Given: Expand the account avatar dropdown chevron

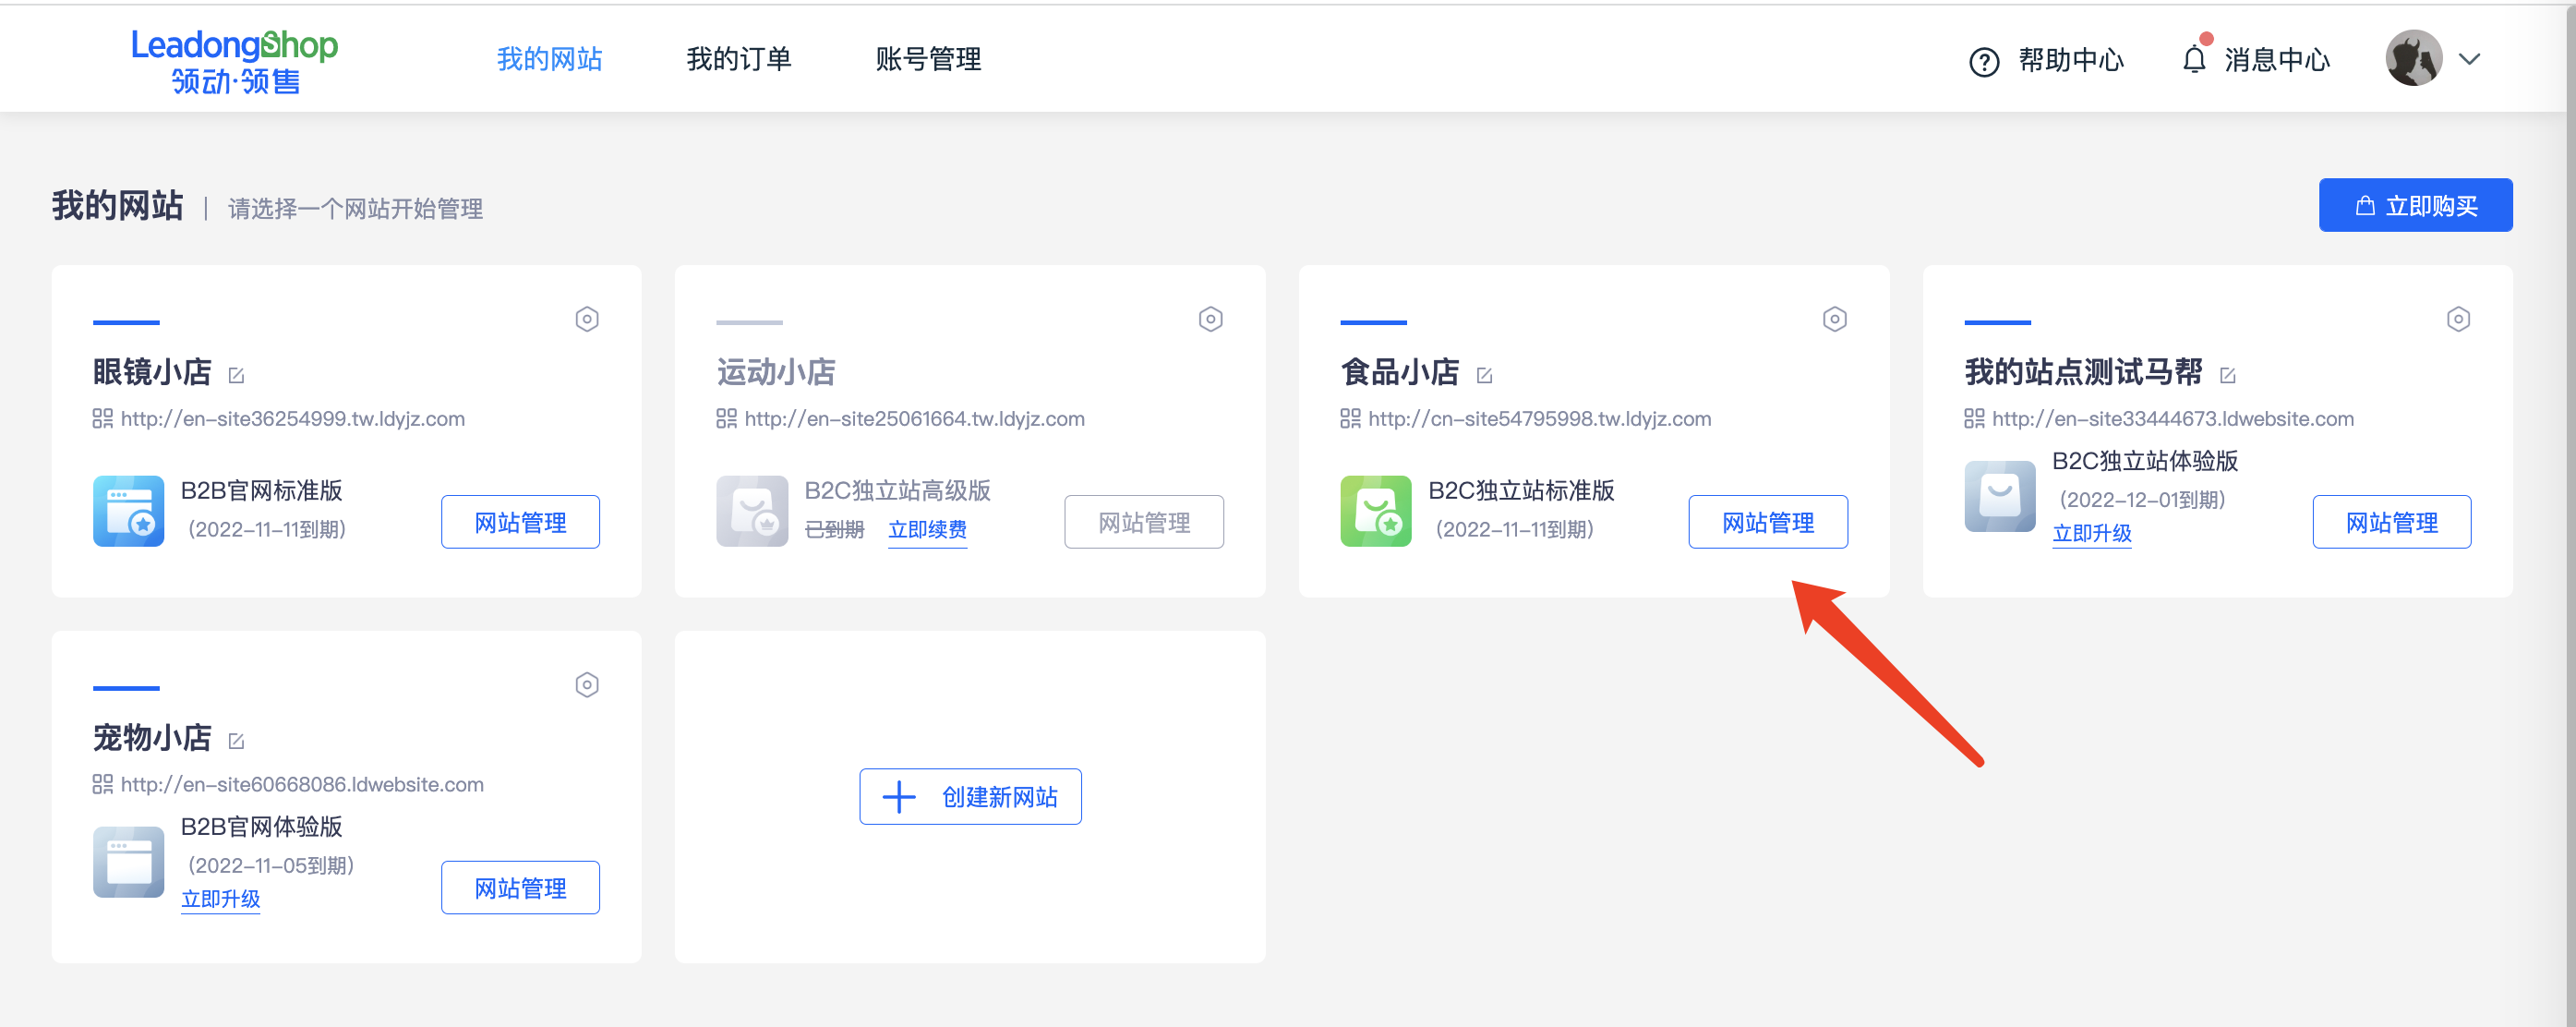Looking at the screenshot, I should [2470, 60].
